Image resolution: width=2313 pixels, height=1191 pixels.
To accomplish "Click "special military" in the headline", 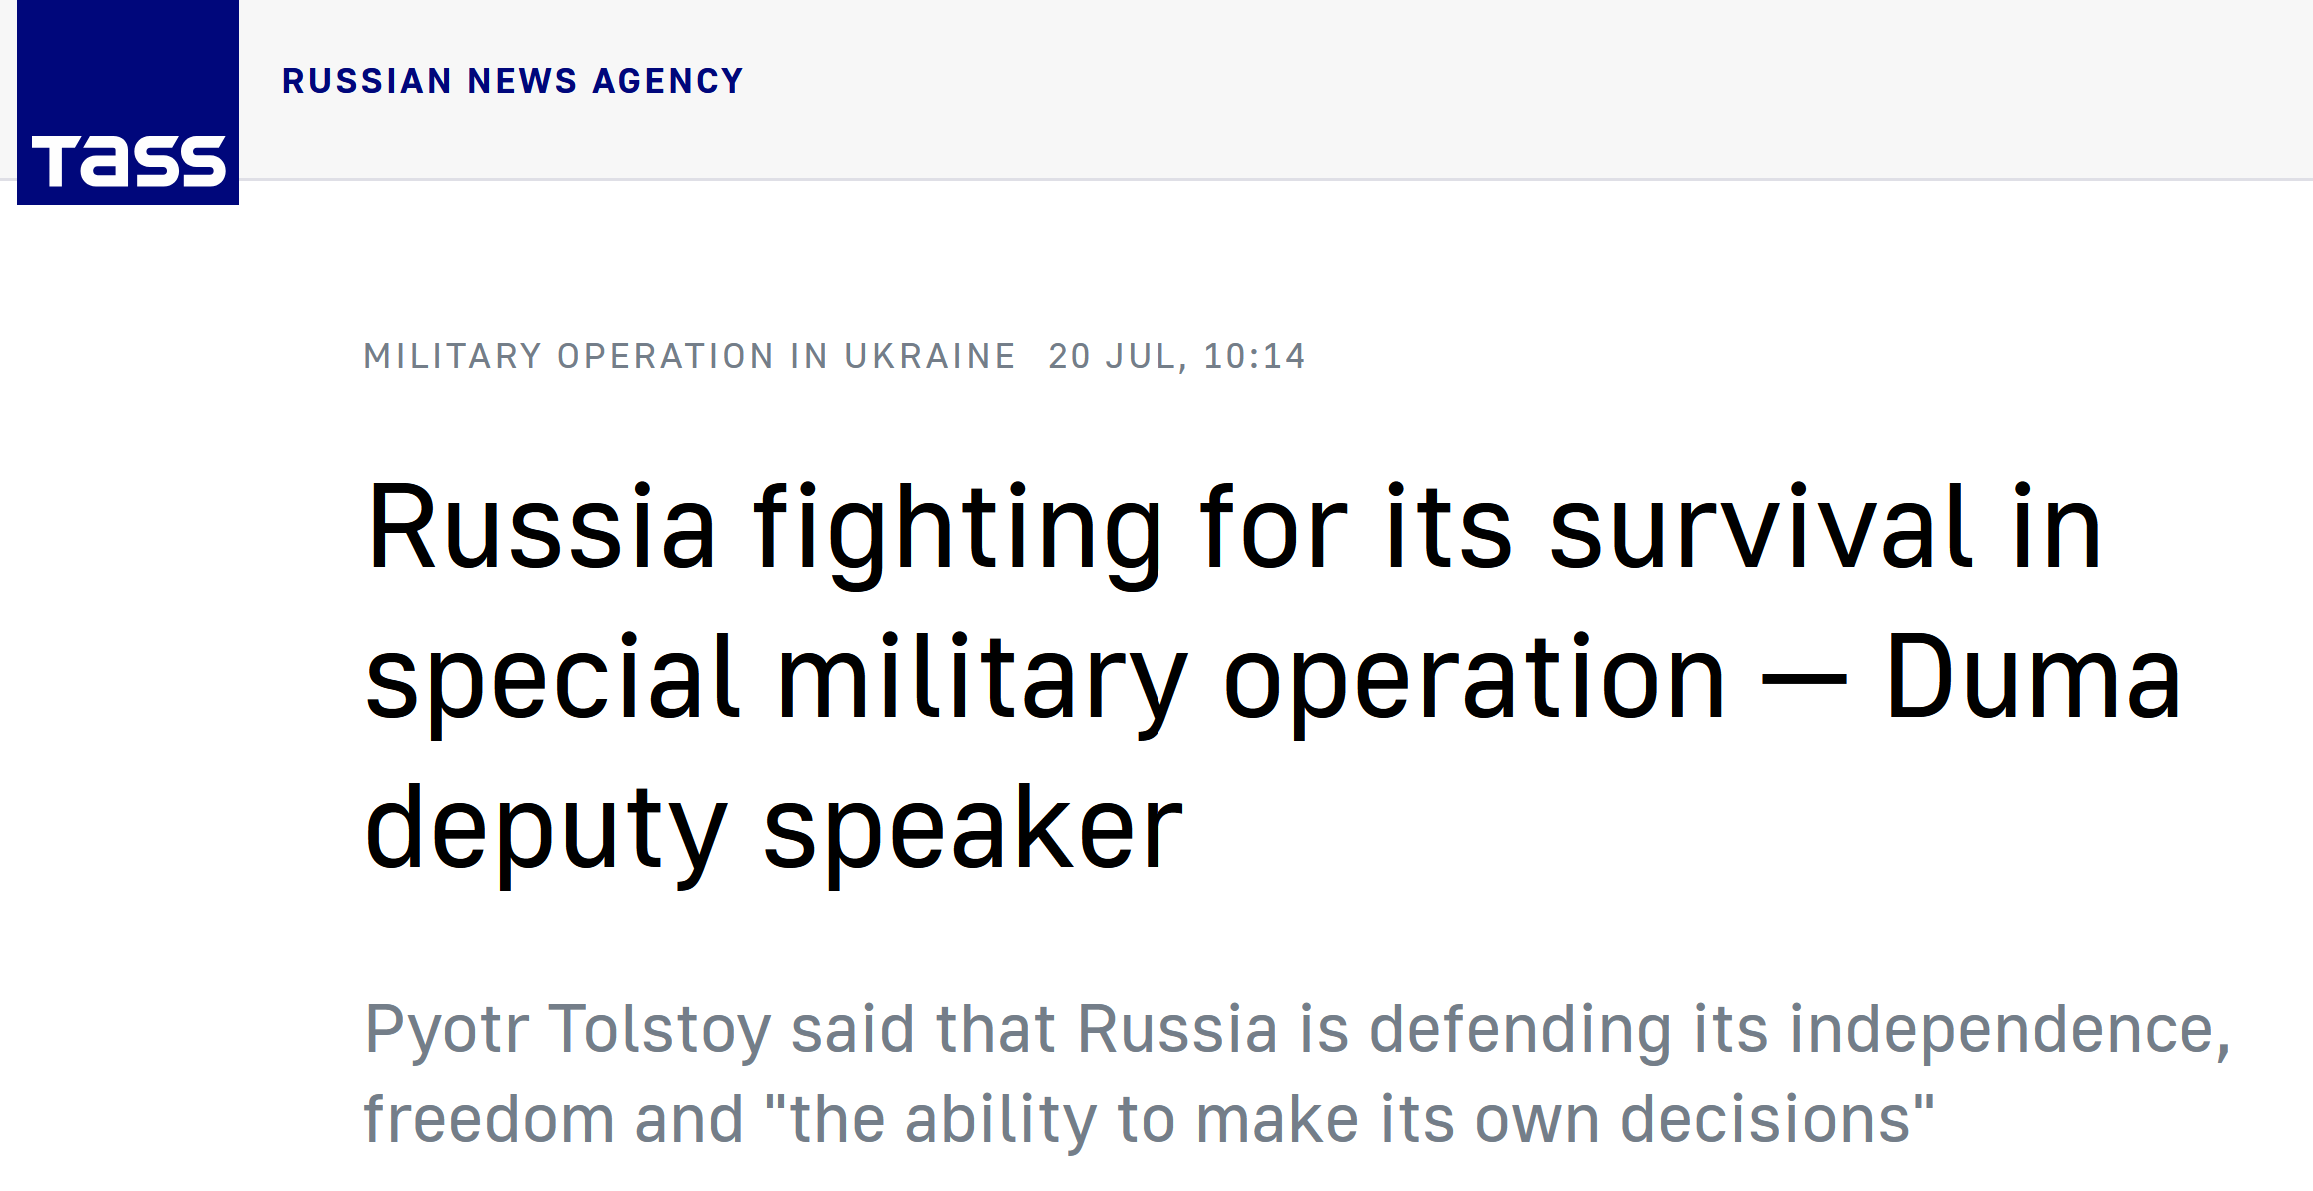I will pyautogui.click(x=776, y=681).
